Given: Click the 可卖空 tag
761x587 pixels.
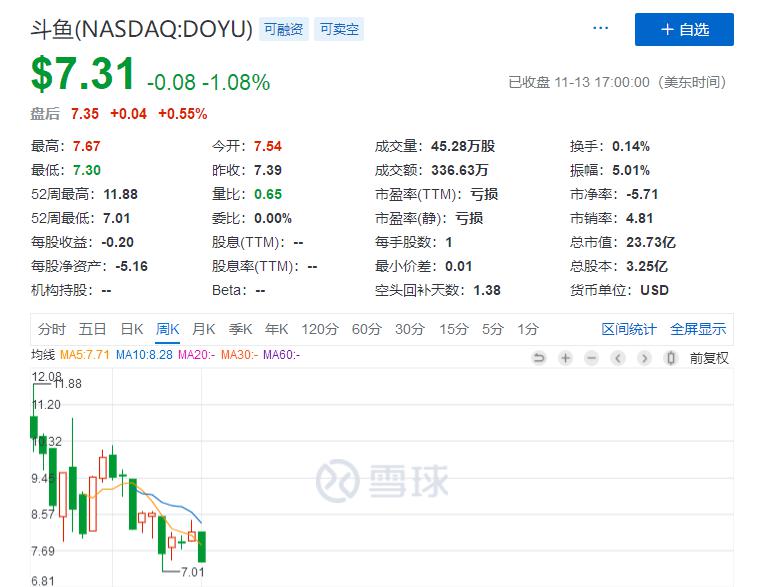Looking at the screenshot, I should pyautogui.click(x=339, y=29).
